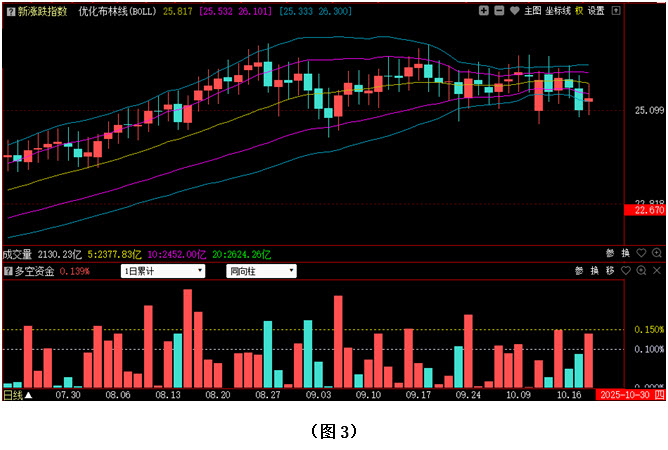Screen dimensions: 668x450
Task: Click the plus zoom-in icon in main chart
Action: pyautogui.click(x=484, y=11)
